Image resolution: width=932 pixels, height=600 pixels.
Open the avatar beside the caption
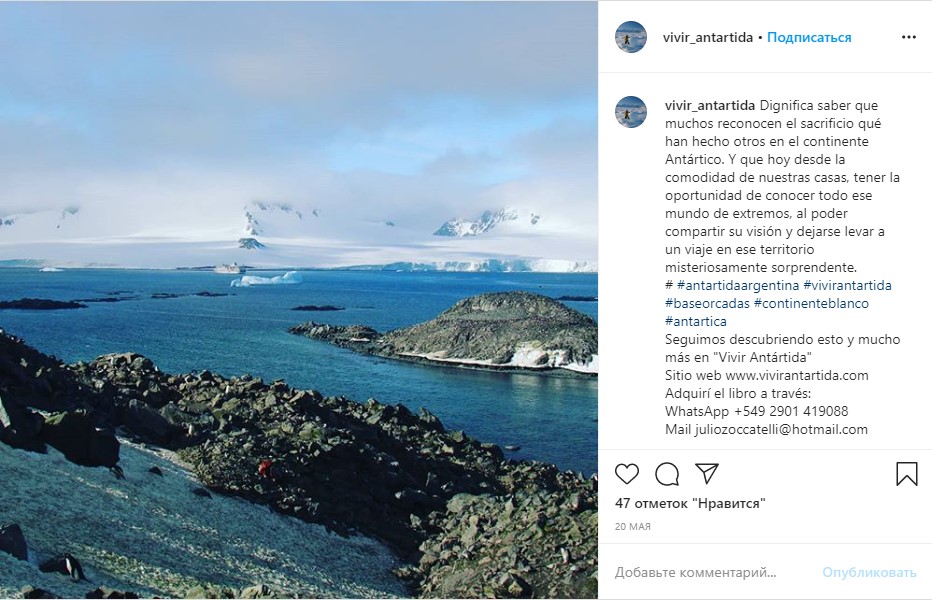click(x=631, y=112)
